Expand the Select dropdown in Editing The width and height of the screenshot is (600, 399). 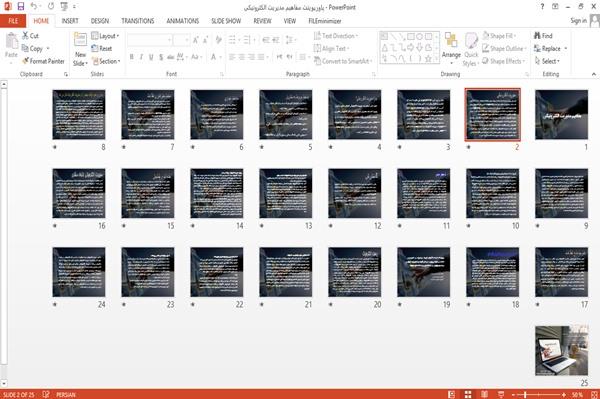[x=547, y=61]
